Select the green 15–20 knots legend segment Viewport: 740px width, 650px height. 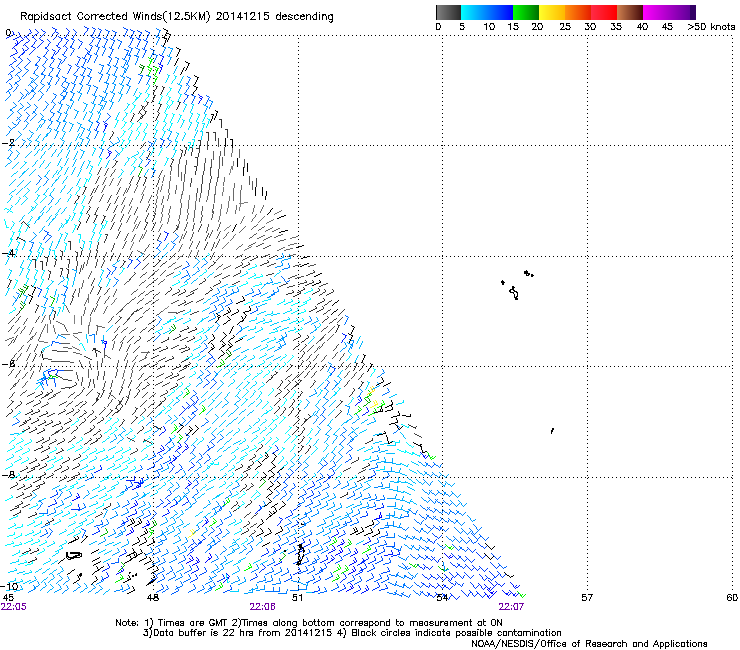(x=526, y=12)
